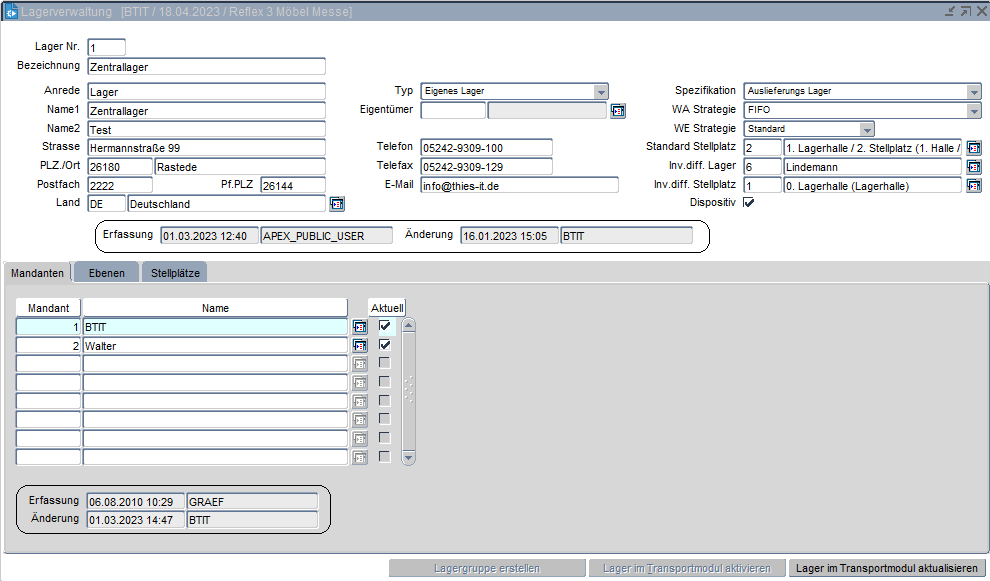Open lookup icon for Inv.diff. Lager Lindemann
Image resolution: width=990 pixels, height=581 pixels.
(x=974, y=167)
